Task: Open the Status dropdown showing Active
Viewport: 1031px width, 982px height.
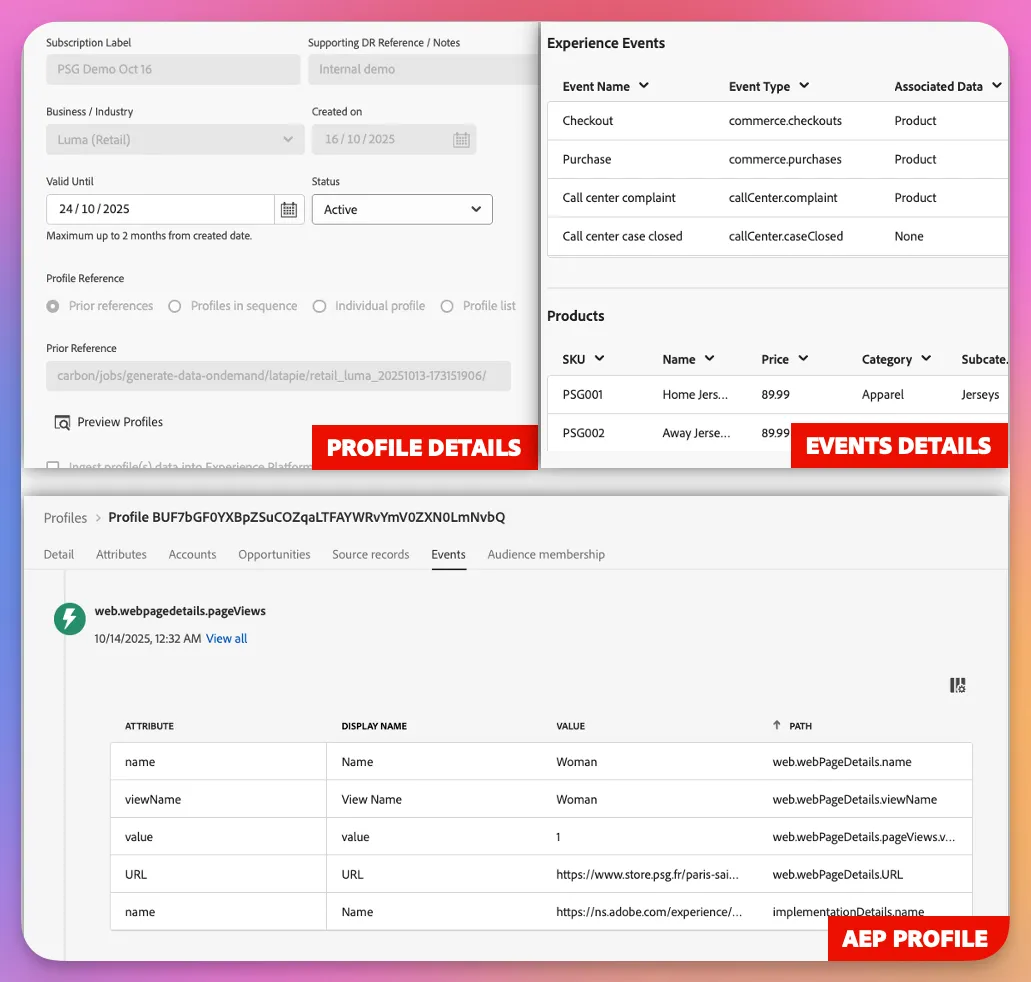Action: click(402, 209)
